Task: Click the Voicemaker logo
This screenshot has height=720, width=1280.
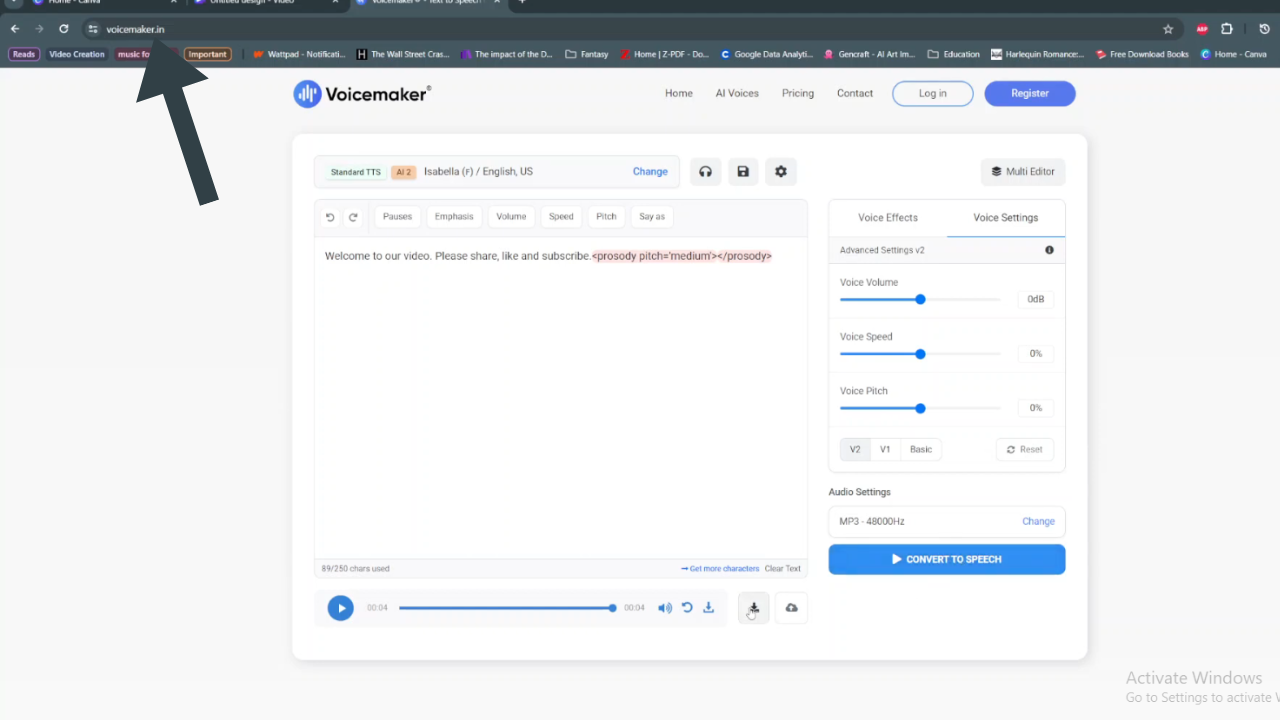Action: (x=362, y=94)
